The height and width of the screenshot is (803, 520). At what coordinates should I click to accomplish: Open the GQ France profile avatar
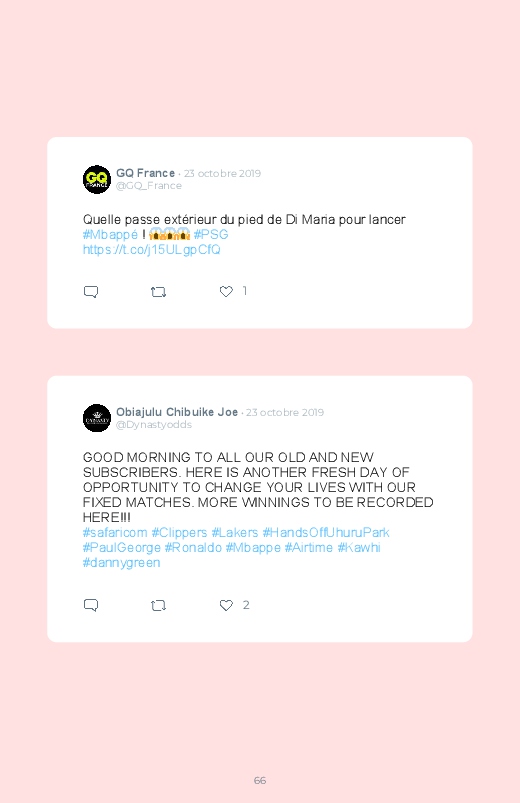click(97, 179)
